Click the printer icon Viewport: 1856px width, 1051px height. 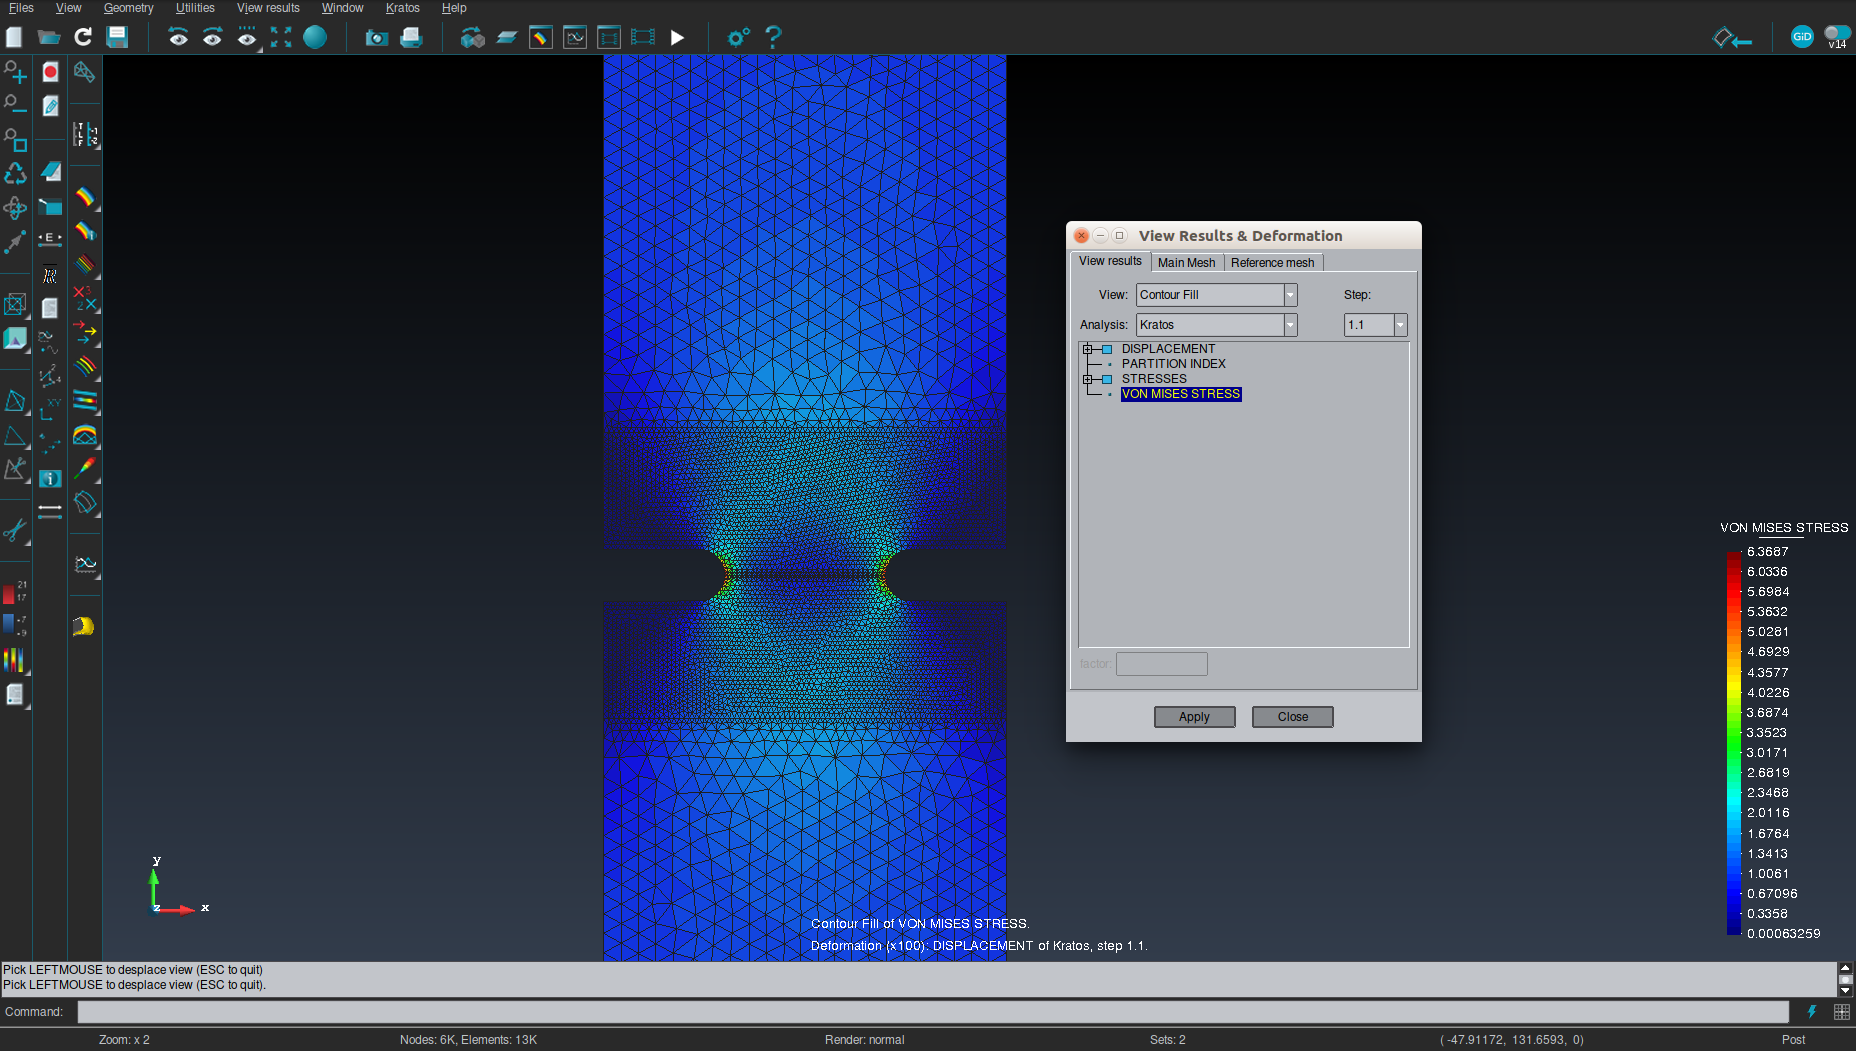tap(411, 38)
